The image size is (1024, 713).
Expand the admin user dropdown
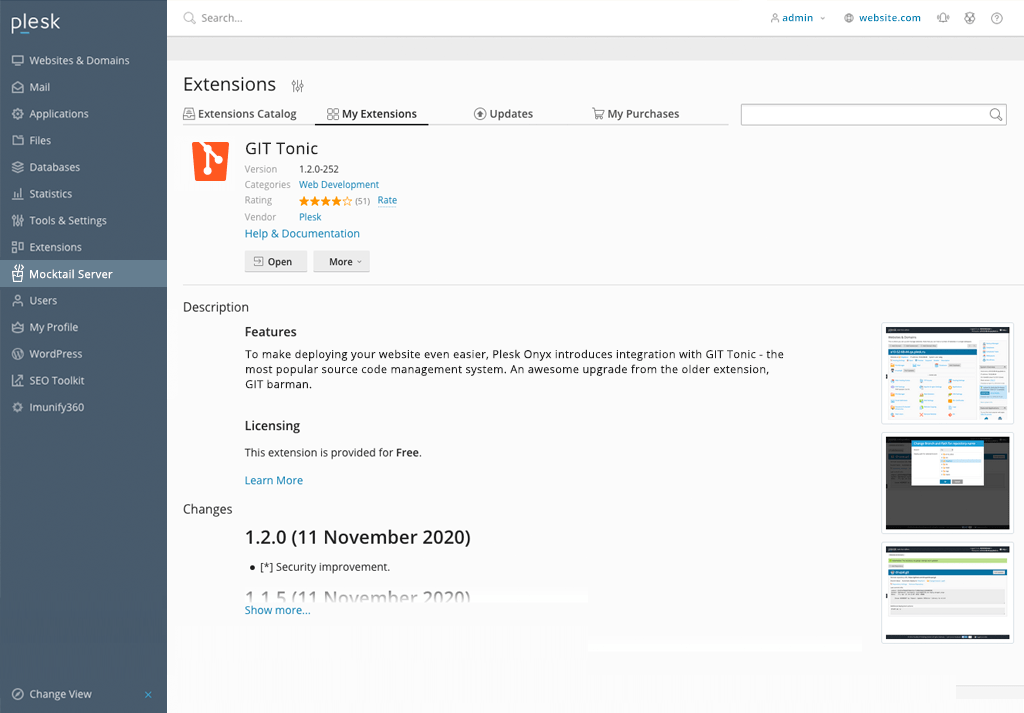(797, 18)
